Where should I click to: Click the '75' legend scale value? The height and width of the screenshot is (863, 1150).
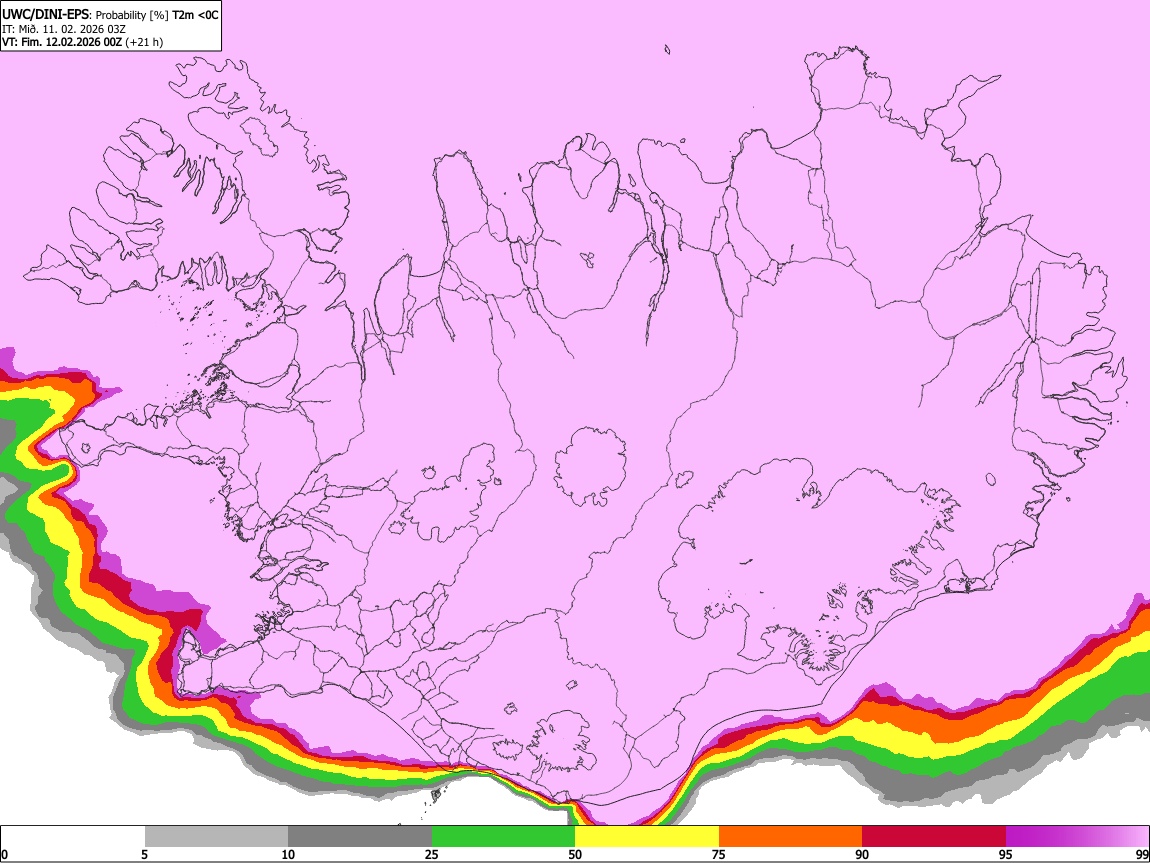click(x=719, y=854)
